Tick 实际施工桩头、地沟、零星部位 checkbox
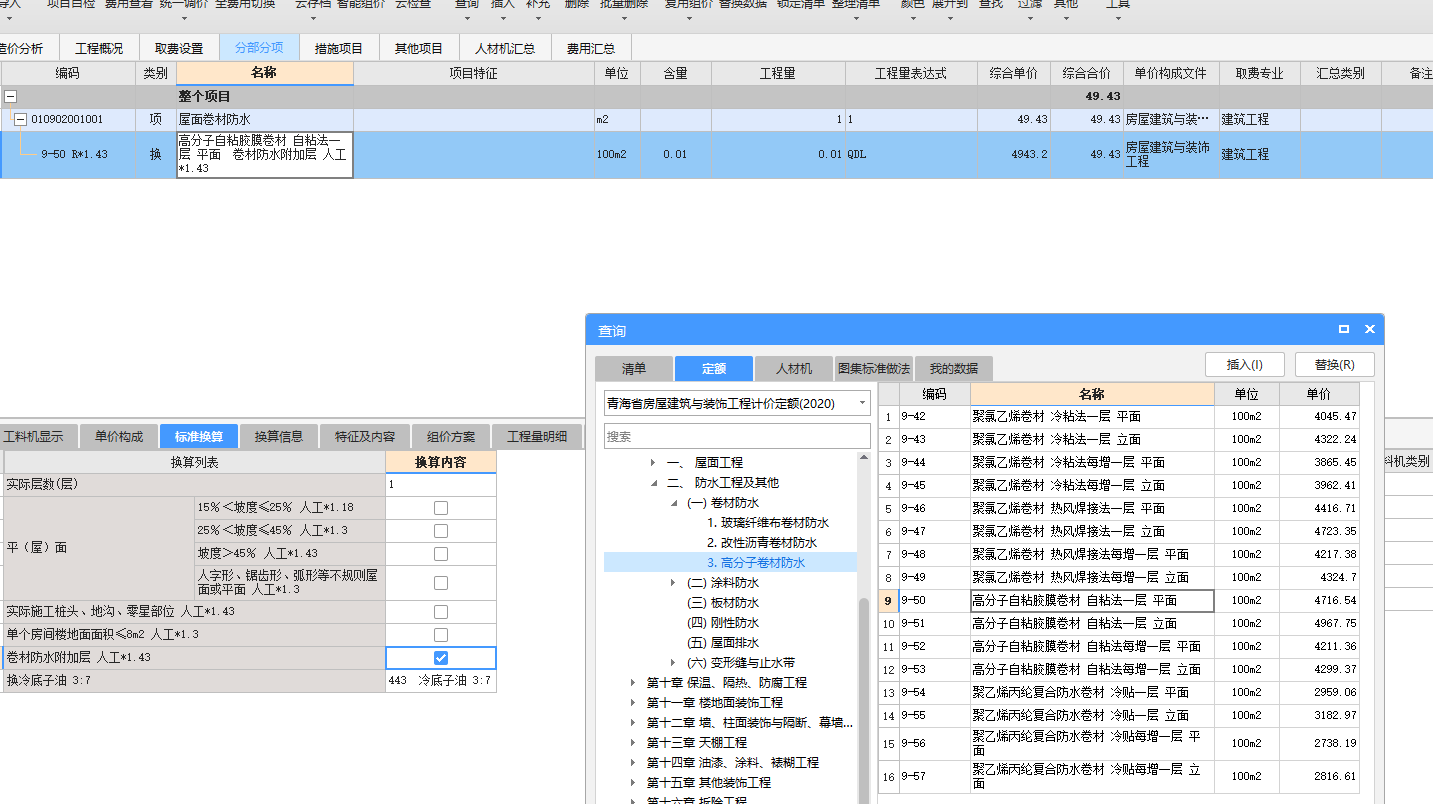Viewport: 1433px width, 804px height. coord(441,612)
